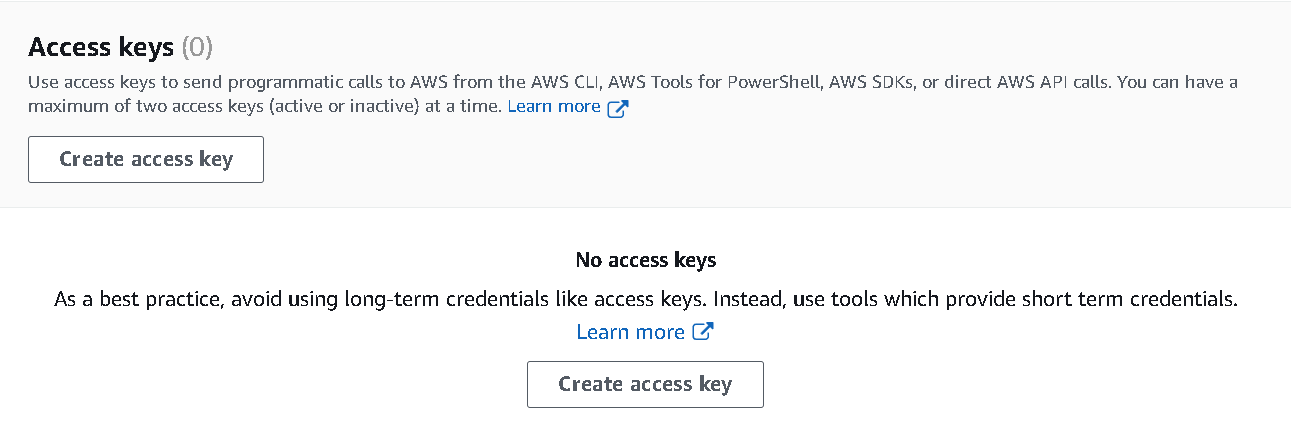Click the Access keys section heading
1291x448 pixels.
(101, 47)
